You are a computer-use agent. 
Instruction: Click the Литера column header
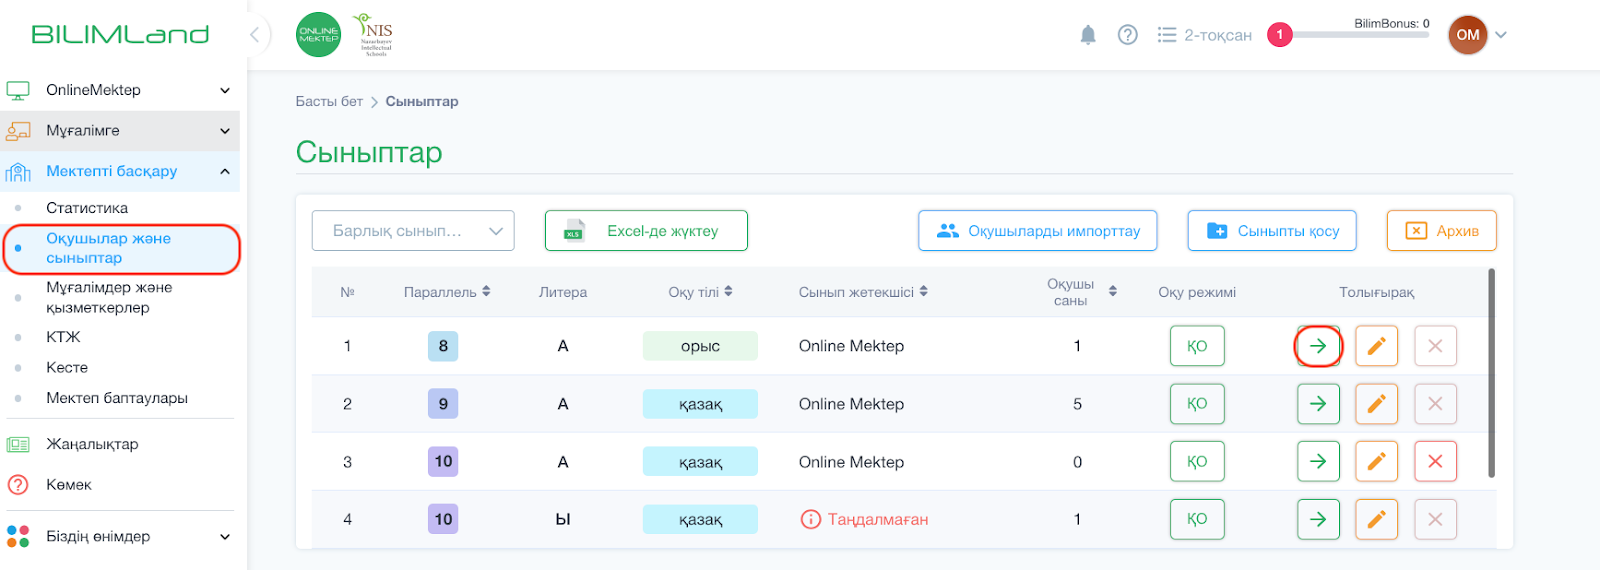coord(563,292)
